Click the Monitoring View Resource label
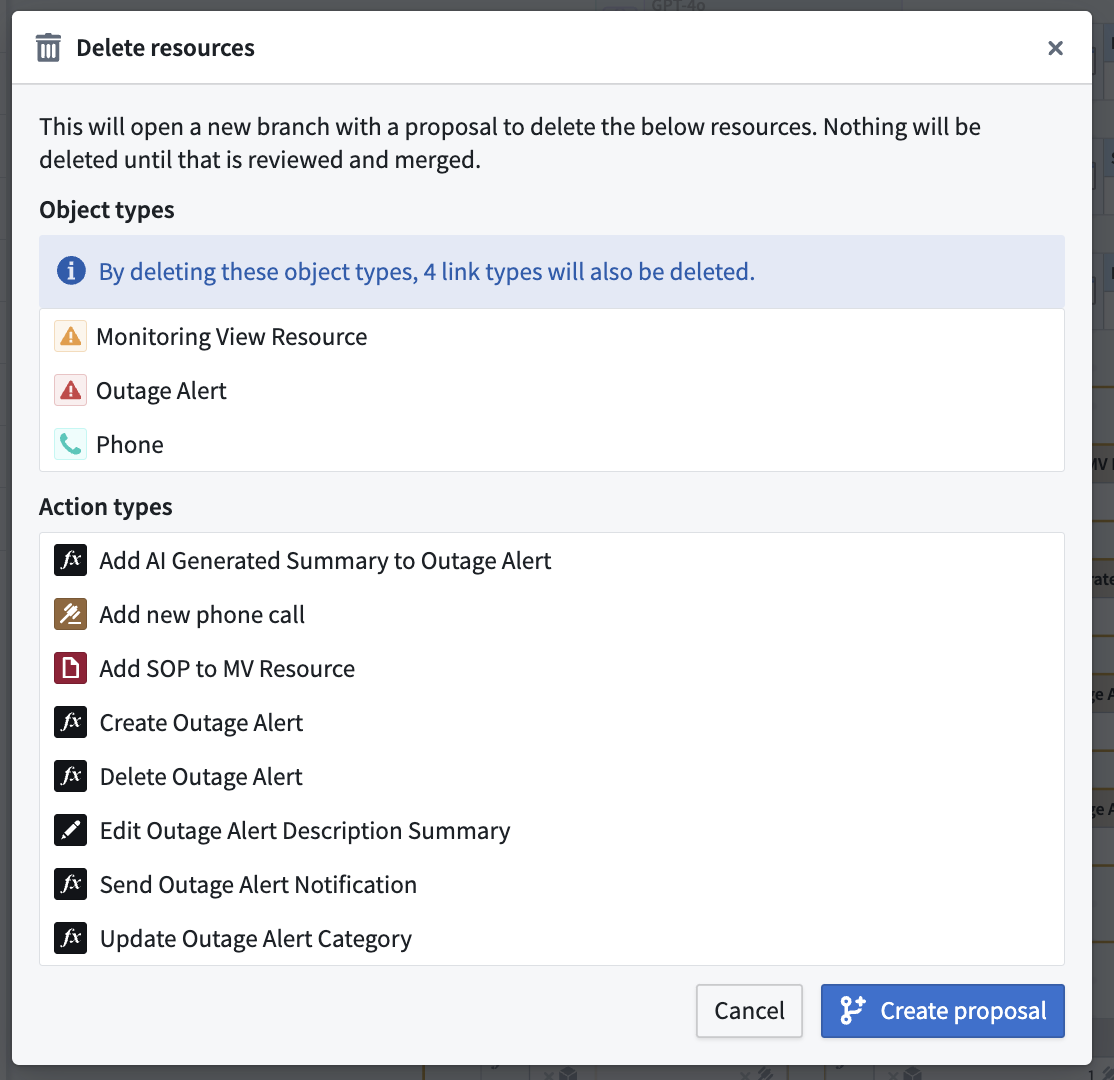This screenshot has height=1080, width=1114. point(231,336)
